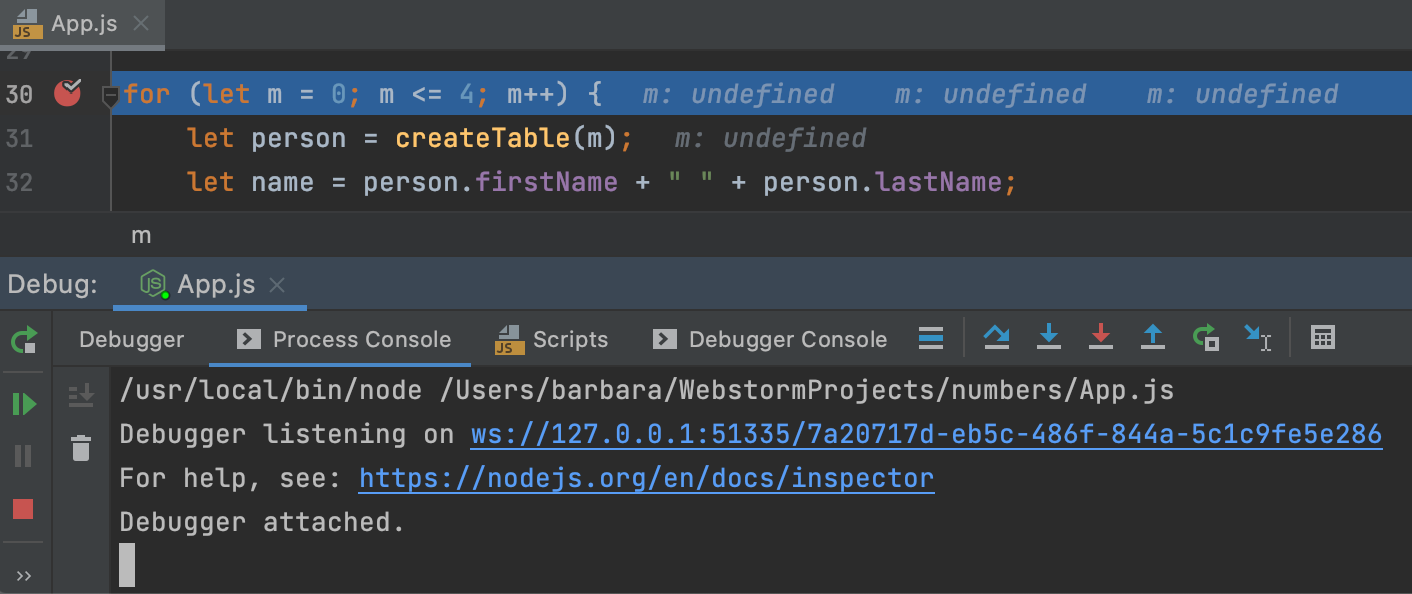
Task: Resume program execution
Action: [23, 404]
